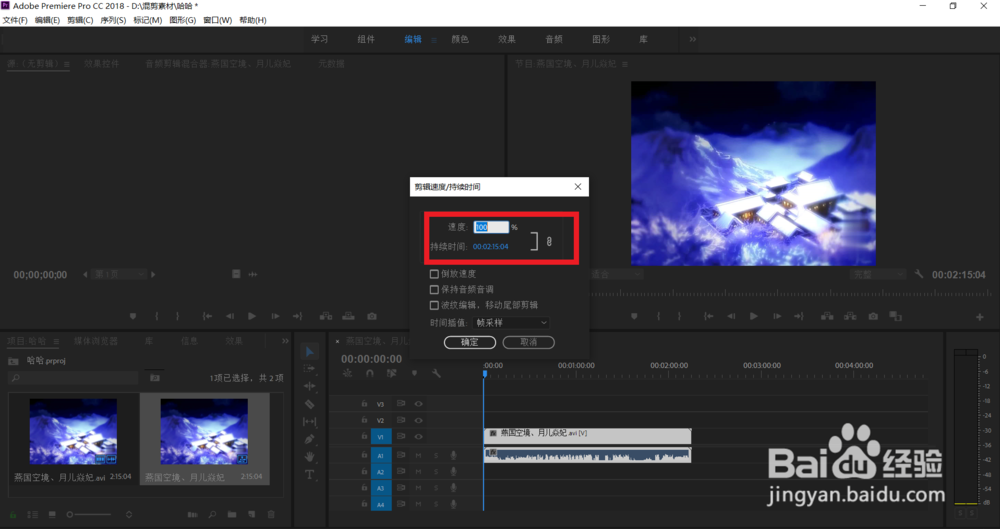Screen dimensions: 1000x529
Task: Open the 序列(S) menu
Action: 113,20
